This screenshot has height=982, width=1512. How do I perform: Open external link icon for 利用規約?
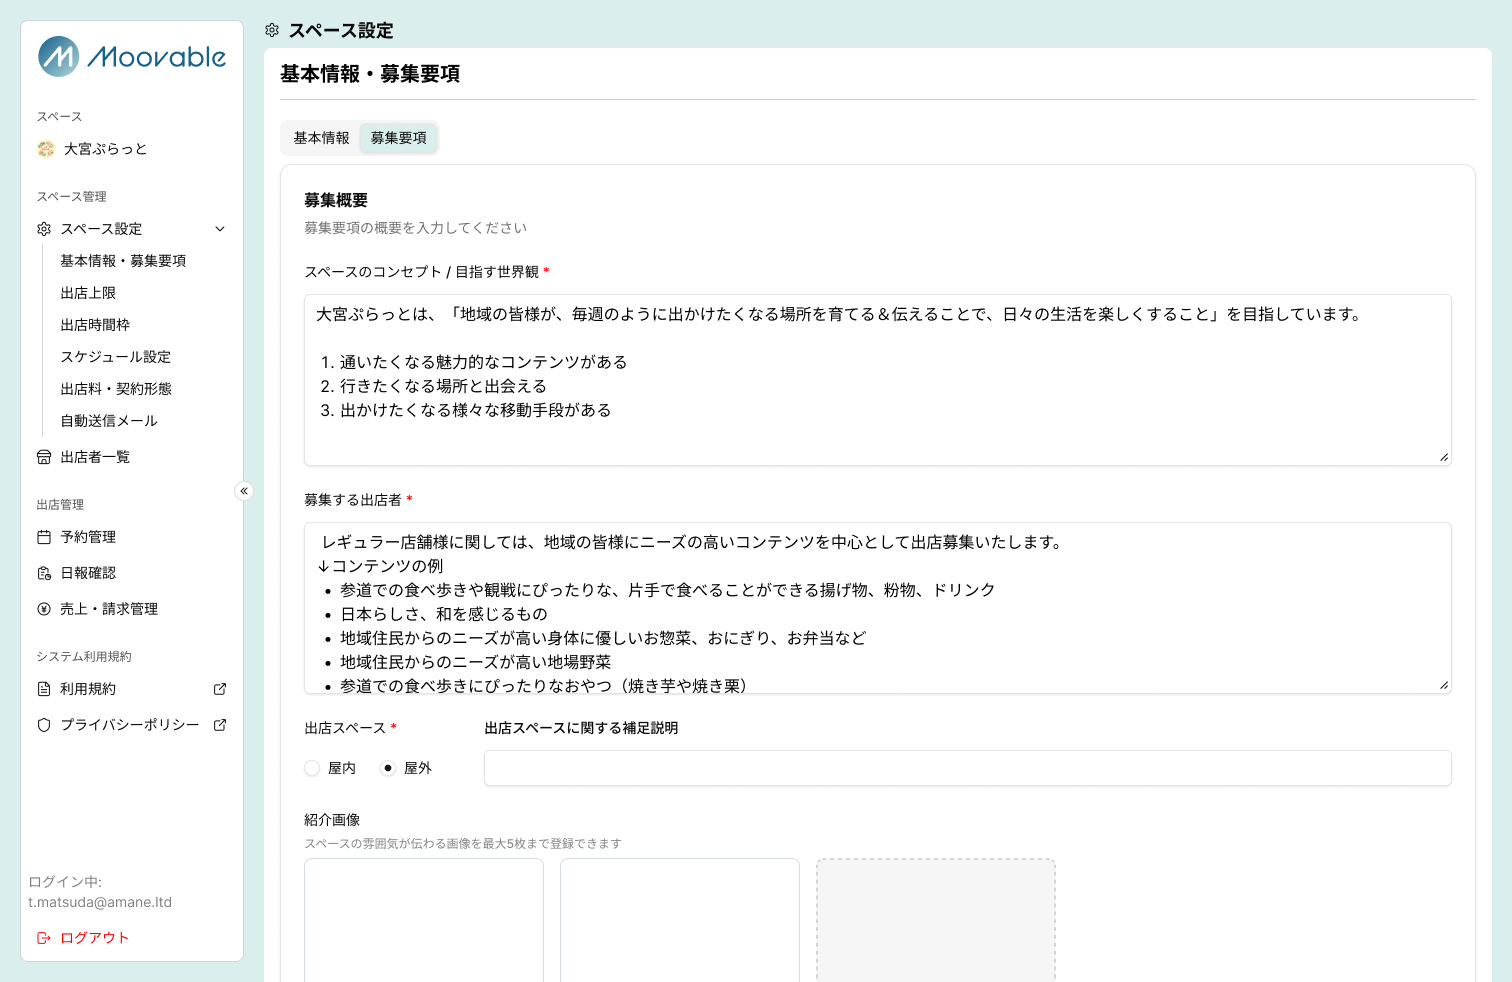pyautogui.click(x=220, y=689)
